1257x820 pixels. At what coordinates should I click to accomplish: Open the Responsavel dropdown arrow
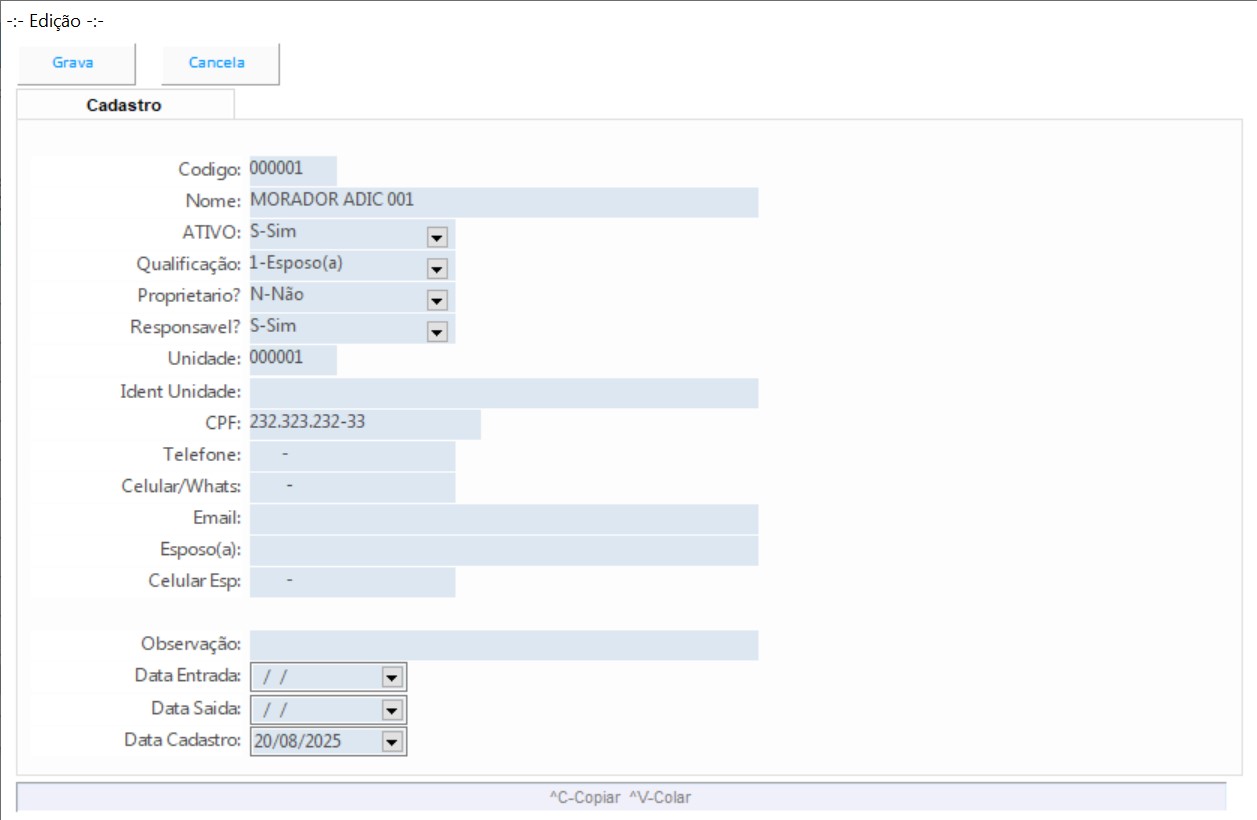click(x=436, y=332)
